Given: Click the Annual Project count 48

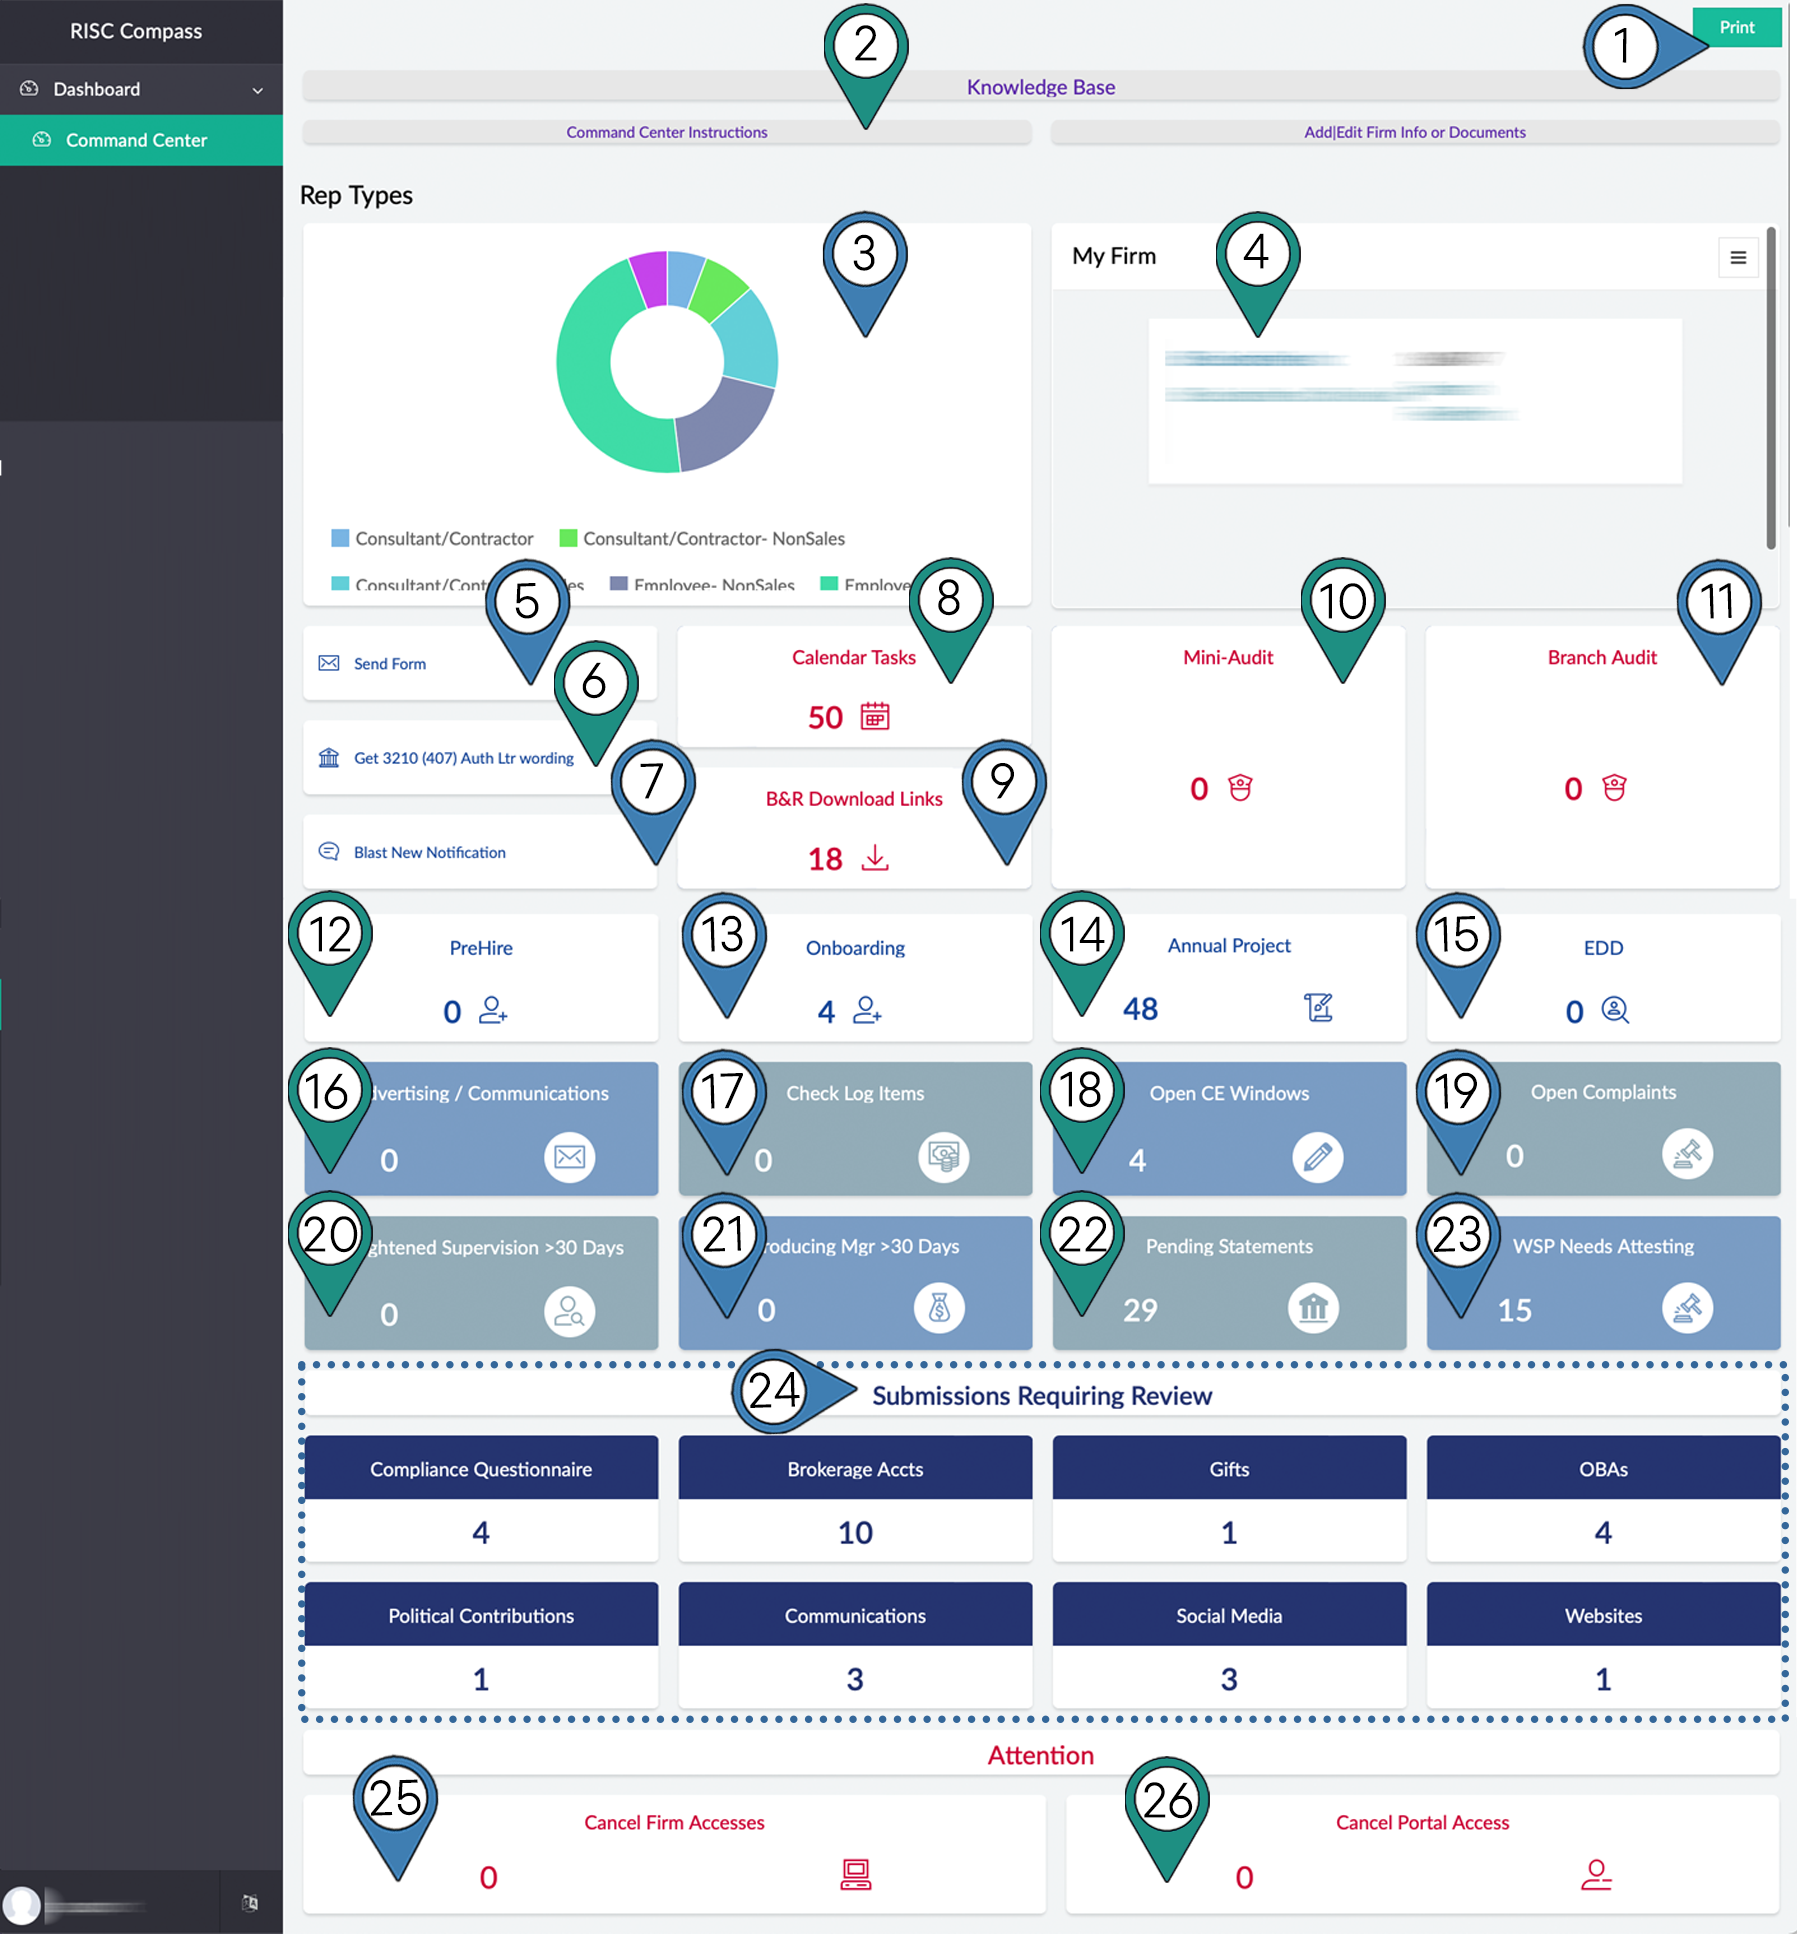Looking at the screenshot, I should 1140,1008.
